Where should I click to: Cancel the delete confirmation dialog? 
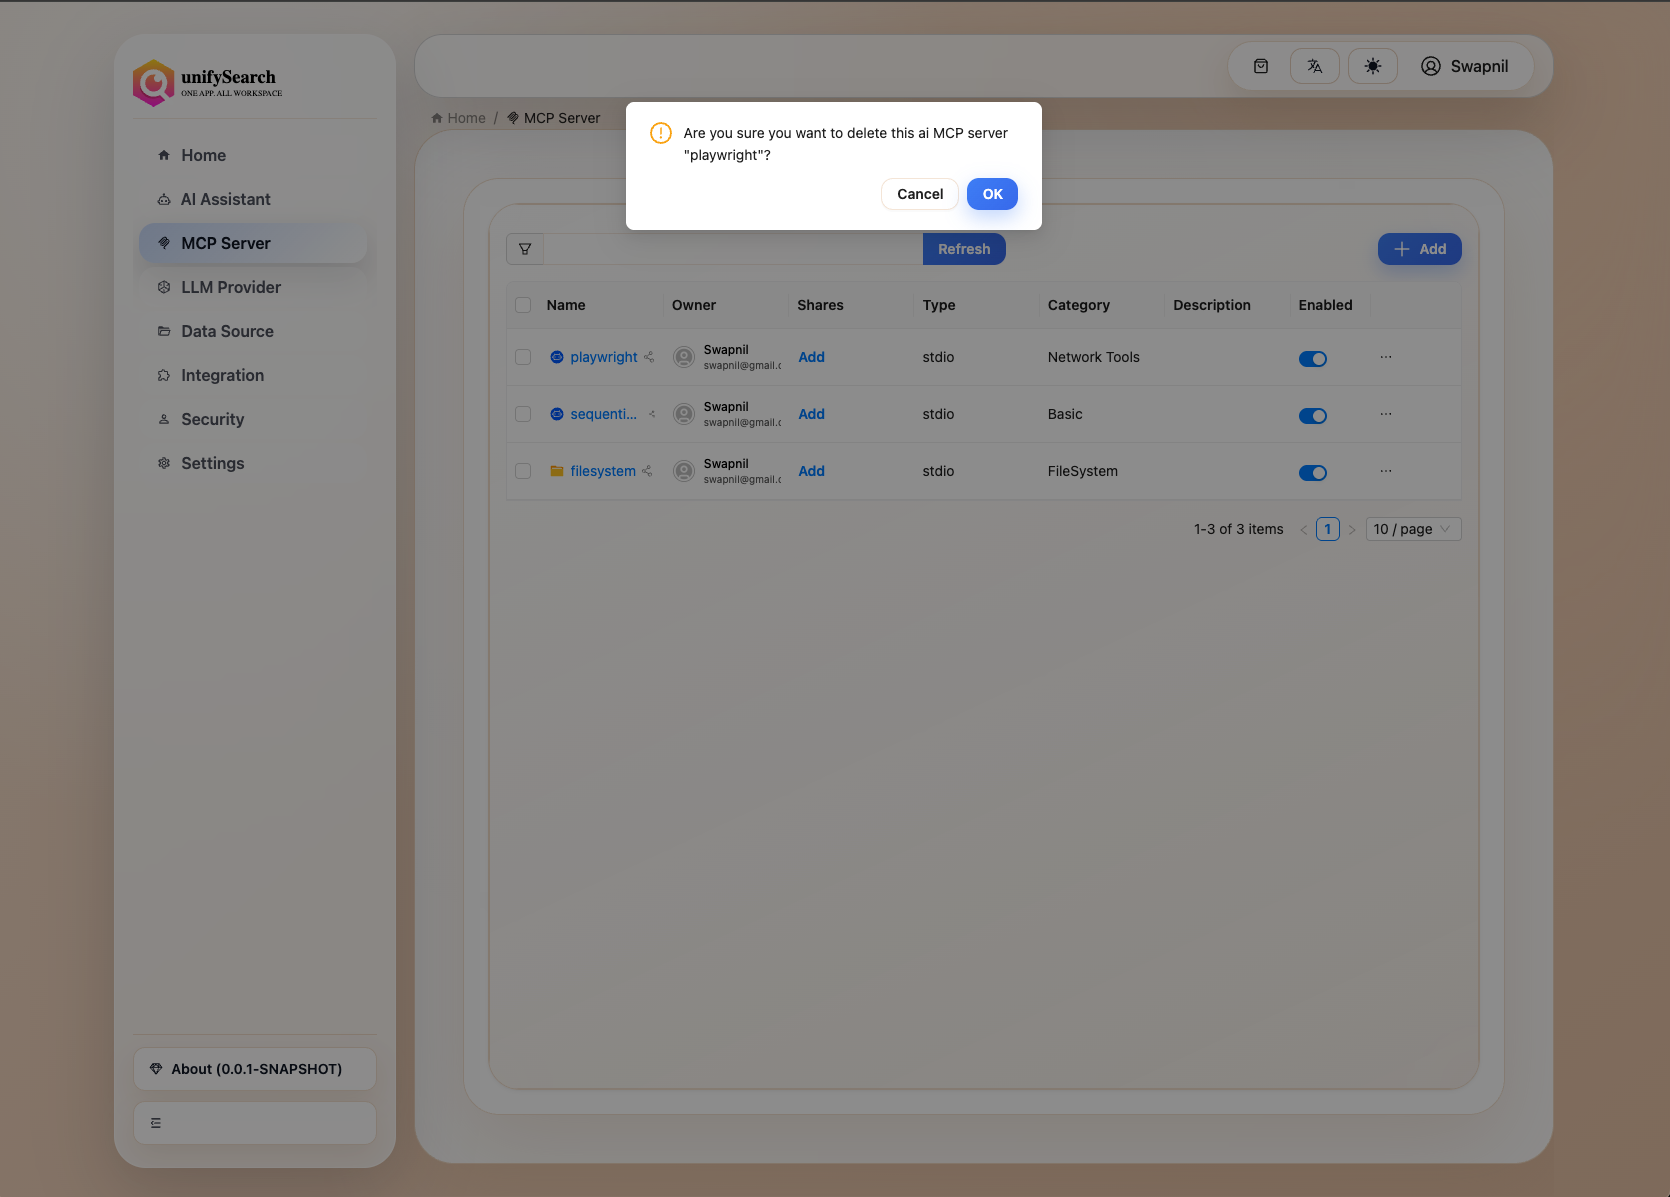point(919,194)
